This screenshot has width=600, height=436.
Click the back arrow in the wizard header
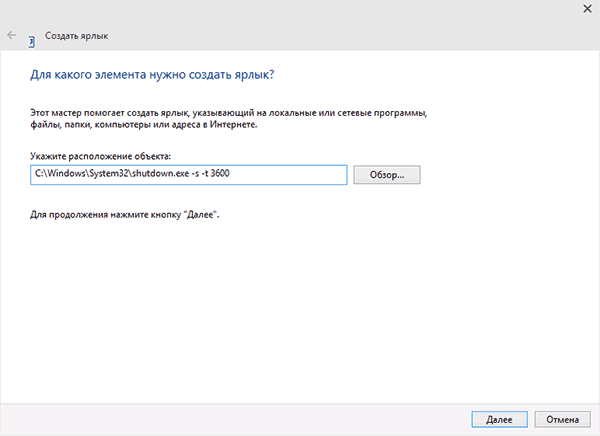(11, 36)
